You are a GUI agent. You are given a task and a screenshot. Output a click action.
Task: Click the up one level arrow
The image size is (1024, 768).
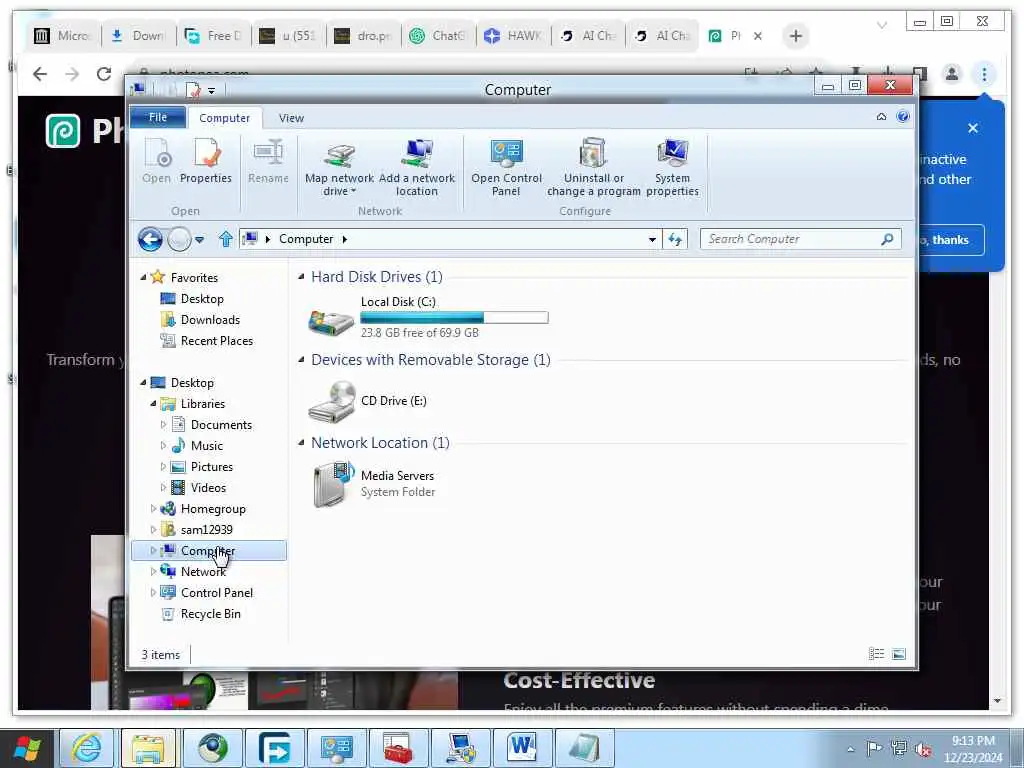coord(226,239)
